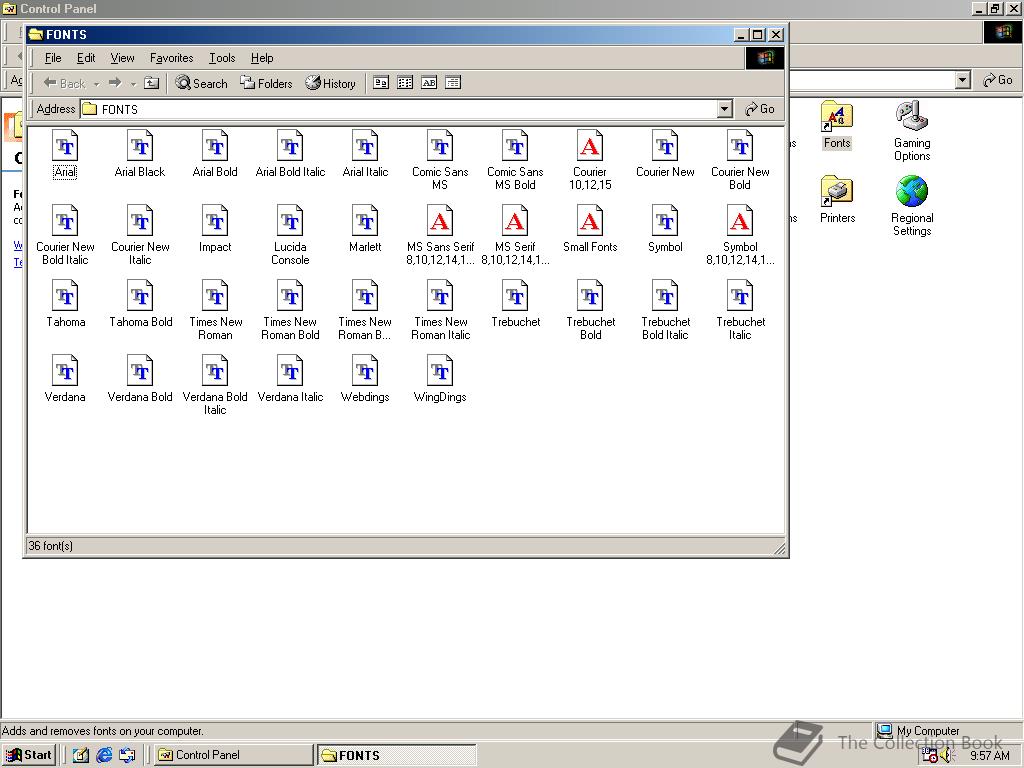
Task: Expand the Control Panel address dropdown
Action: tap(962, 80)
